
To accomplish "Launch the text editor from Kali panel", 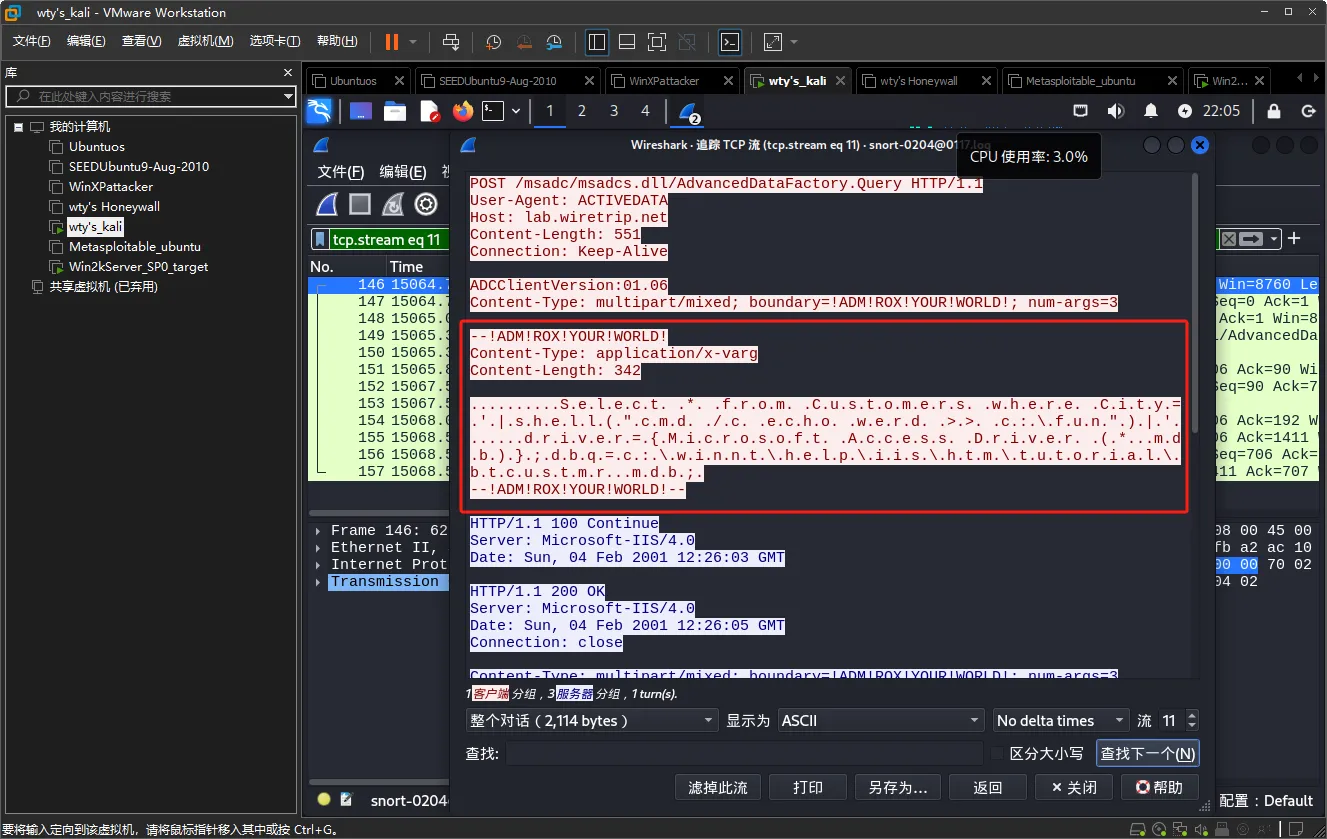I will pyautogui.click(x=429, y=111).
